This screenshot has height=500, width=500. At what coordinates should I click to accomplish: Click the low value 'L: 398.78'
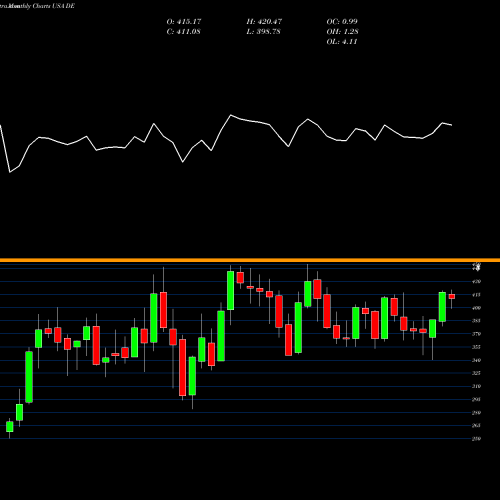pos(263,32)
